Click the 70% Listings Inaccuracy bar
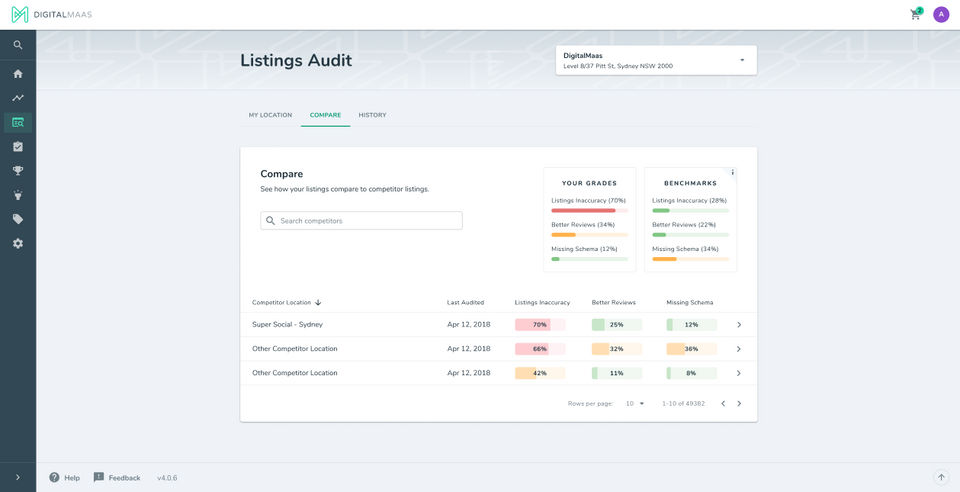This screenshot has height=492, width=960. (540, 325)
